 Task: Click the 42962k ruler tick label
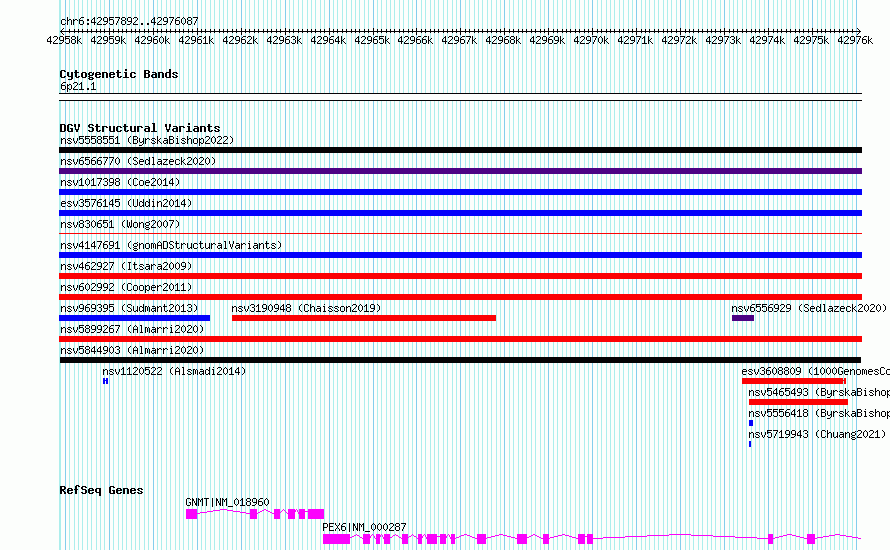(240, 40)
